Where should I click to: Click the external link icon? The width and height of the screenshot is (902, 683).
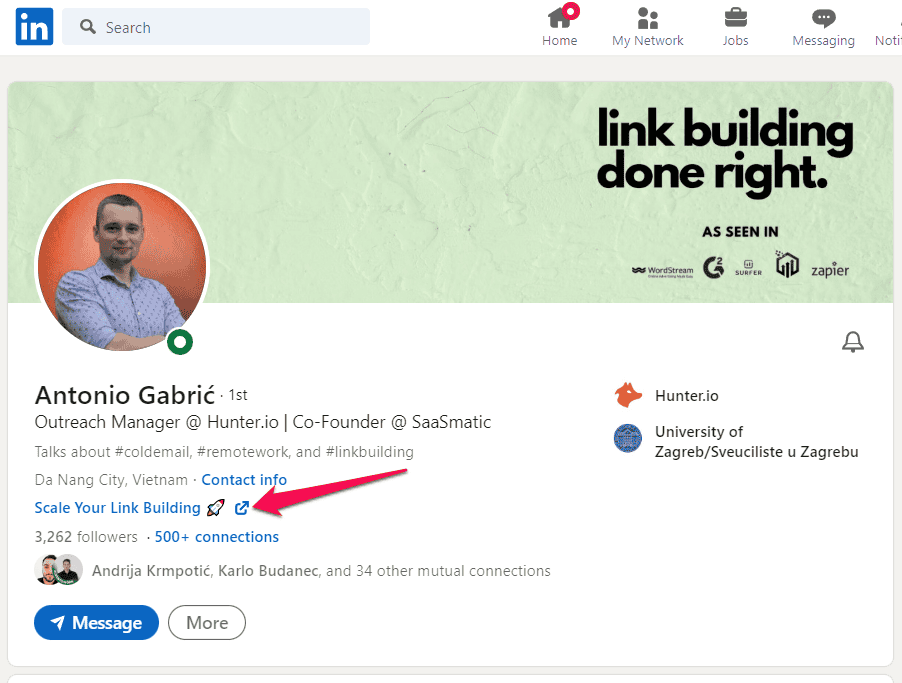tap(242, 508)
